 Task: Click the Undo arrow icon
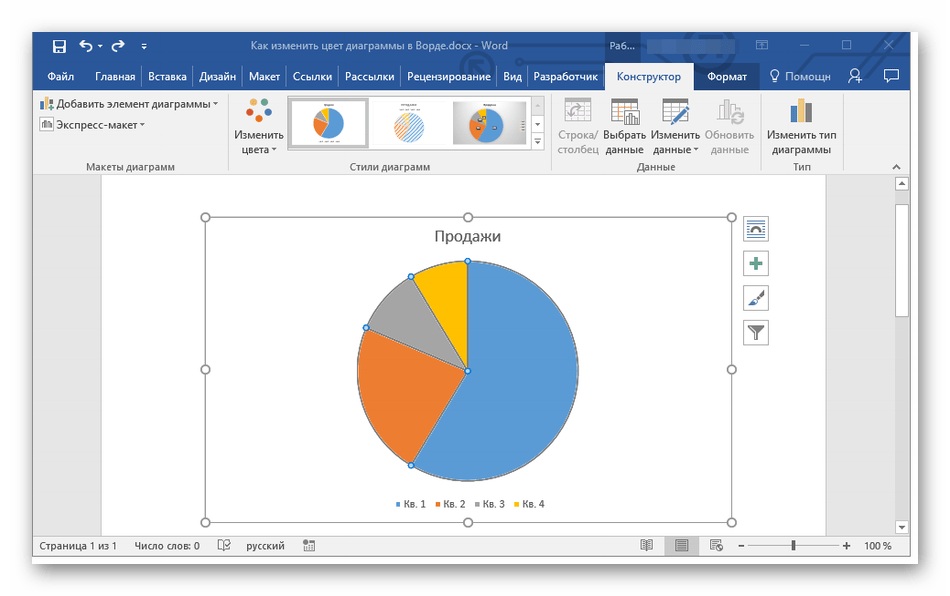pyautogui.click(x=86, y=46)
